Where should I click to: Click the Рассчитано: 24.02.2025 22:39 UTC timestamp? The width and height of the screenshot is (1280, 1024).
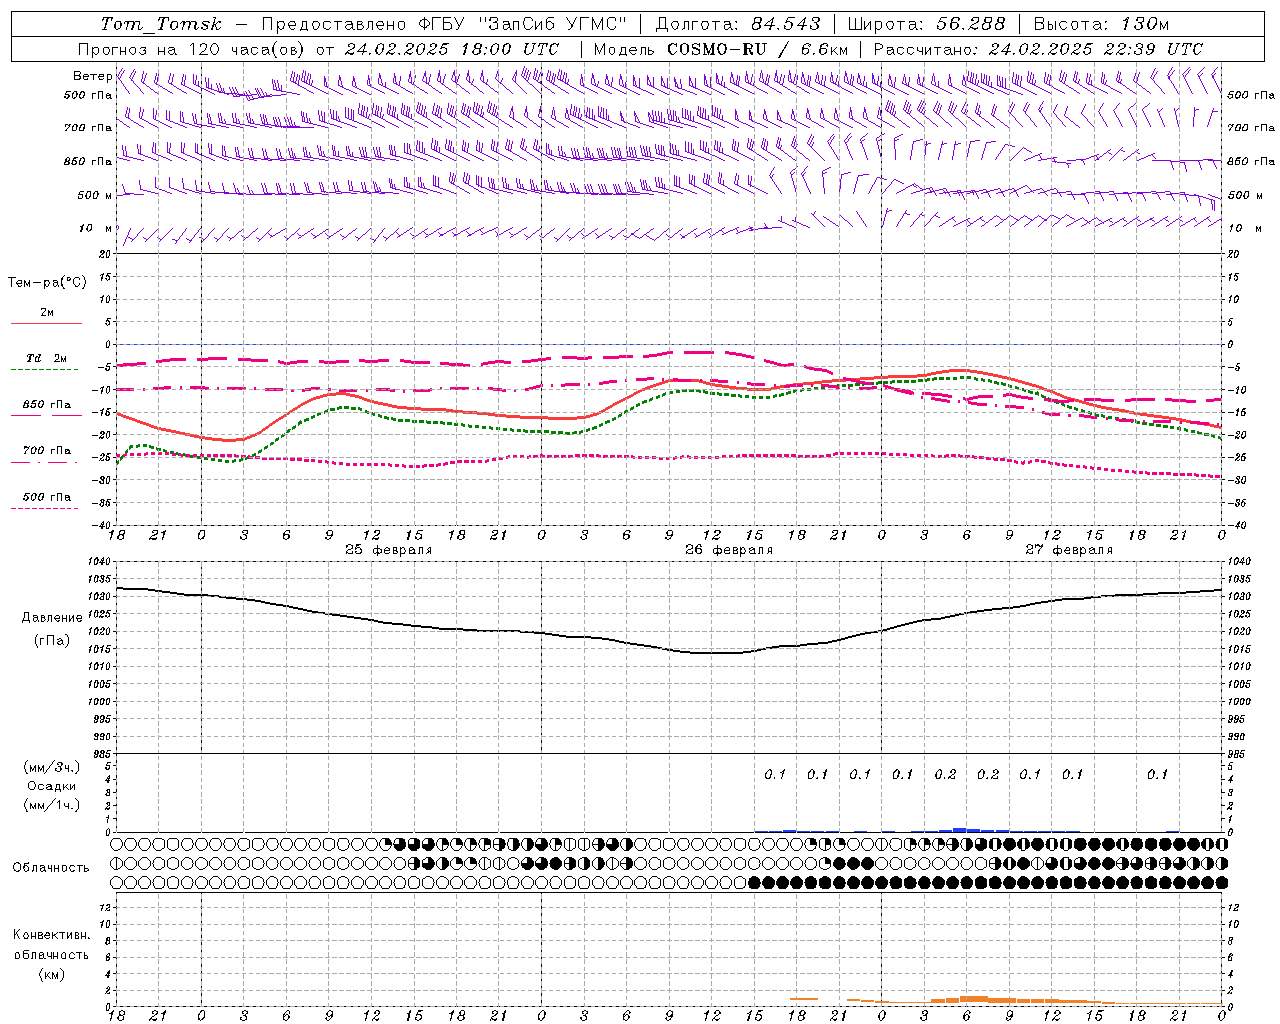coord(1038,49)
